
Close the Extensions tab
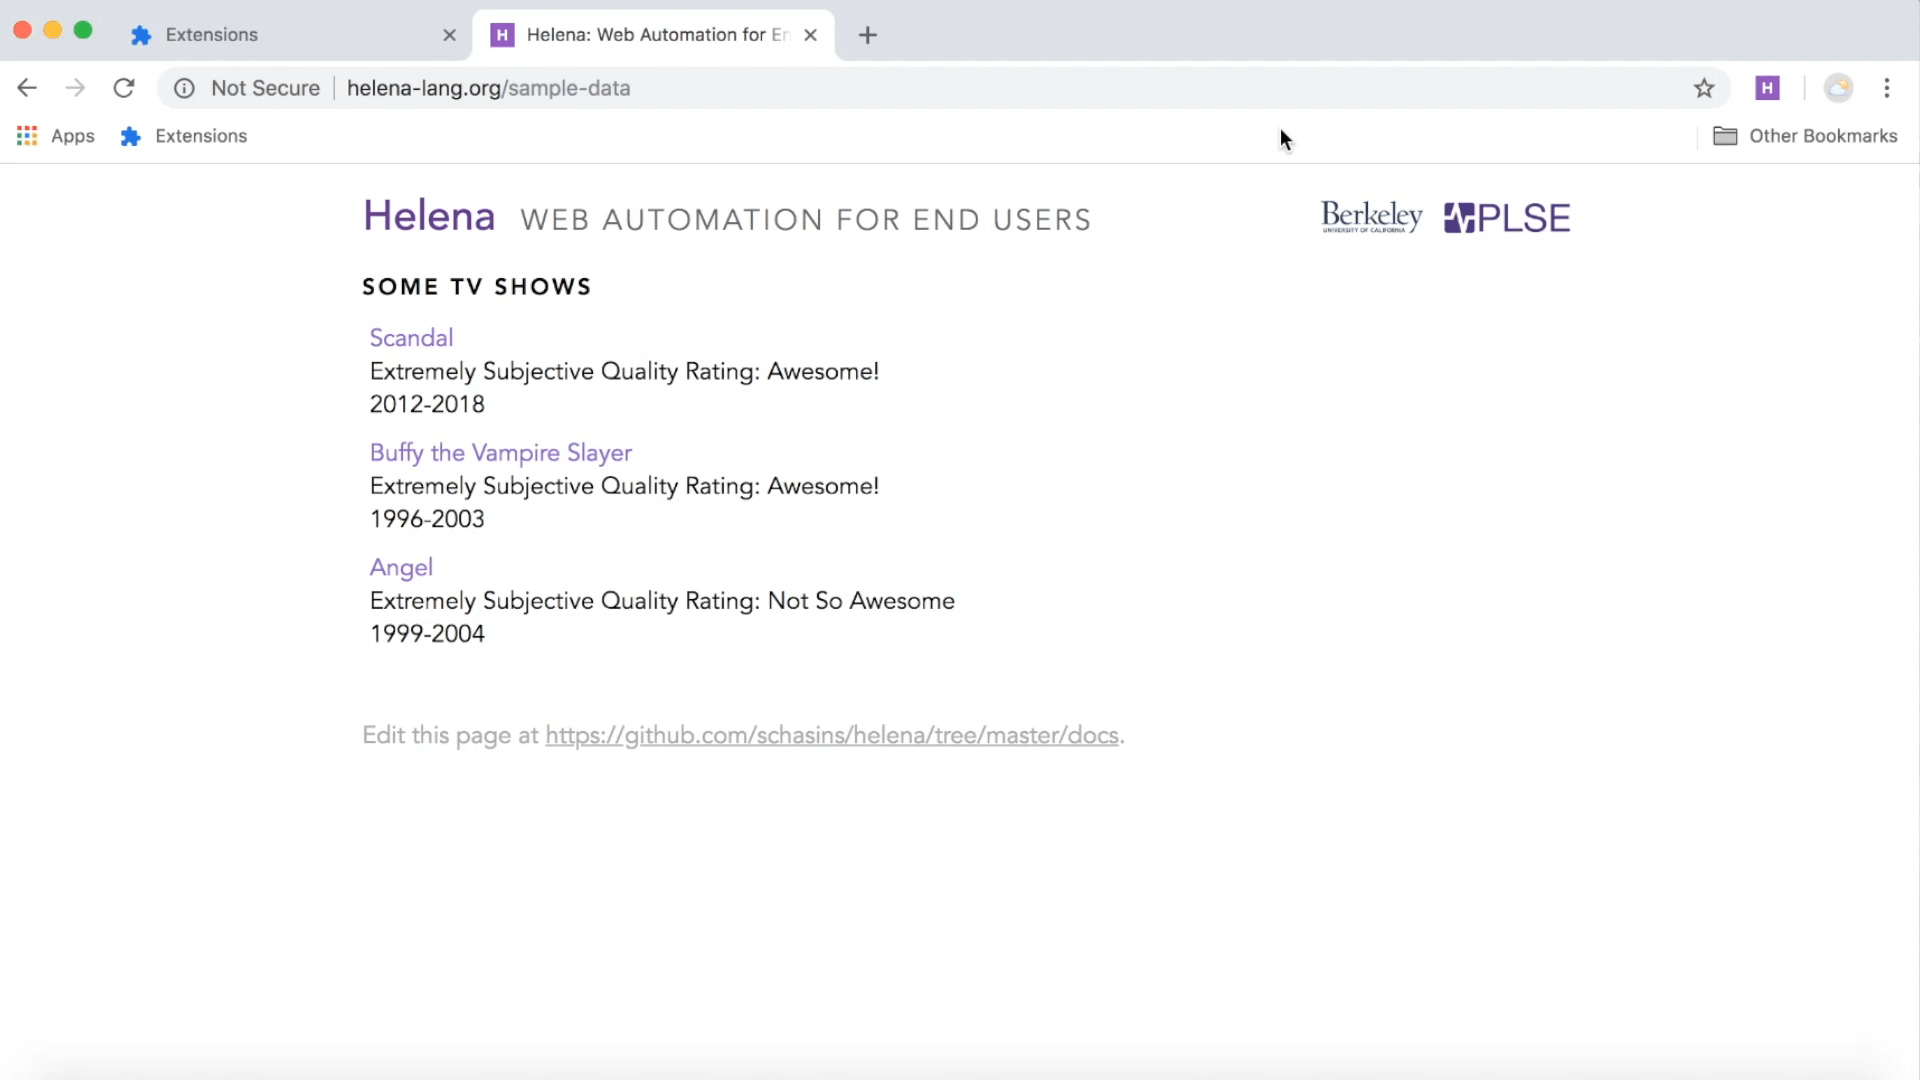coord(449,35)
